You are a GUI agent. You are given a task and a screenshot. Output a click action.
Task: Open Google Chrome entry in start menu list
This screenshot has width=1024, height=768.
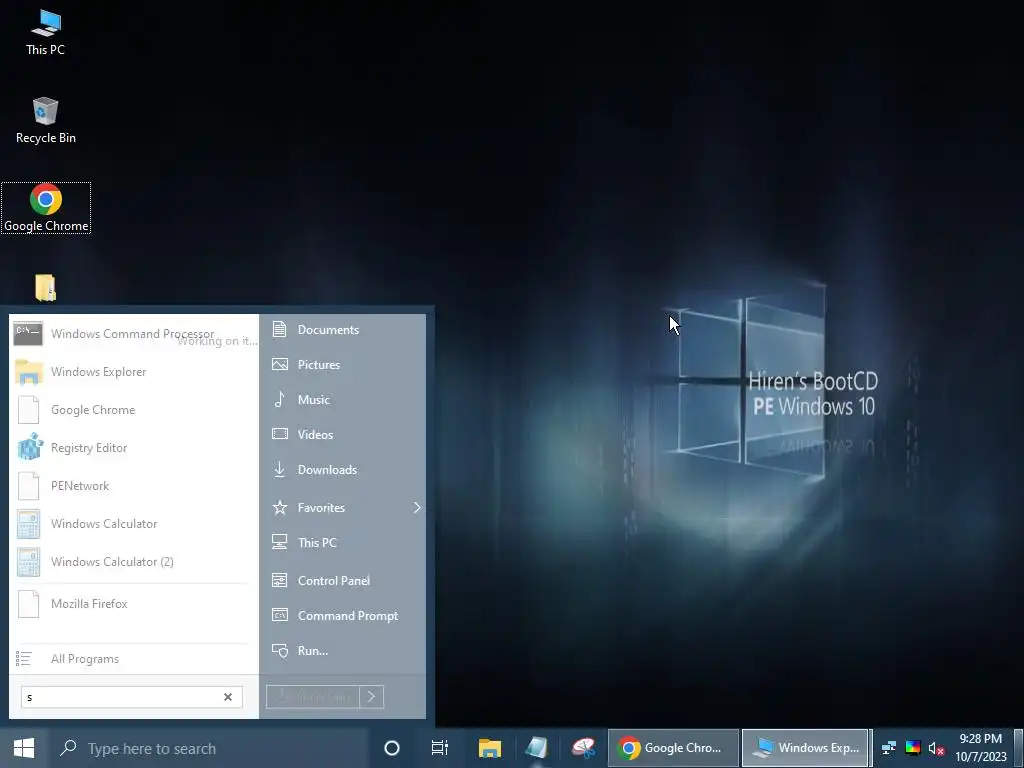tap(134, 409)
